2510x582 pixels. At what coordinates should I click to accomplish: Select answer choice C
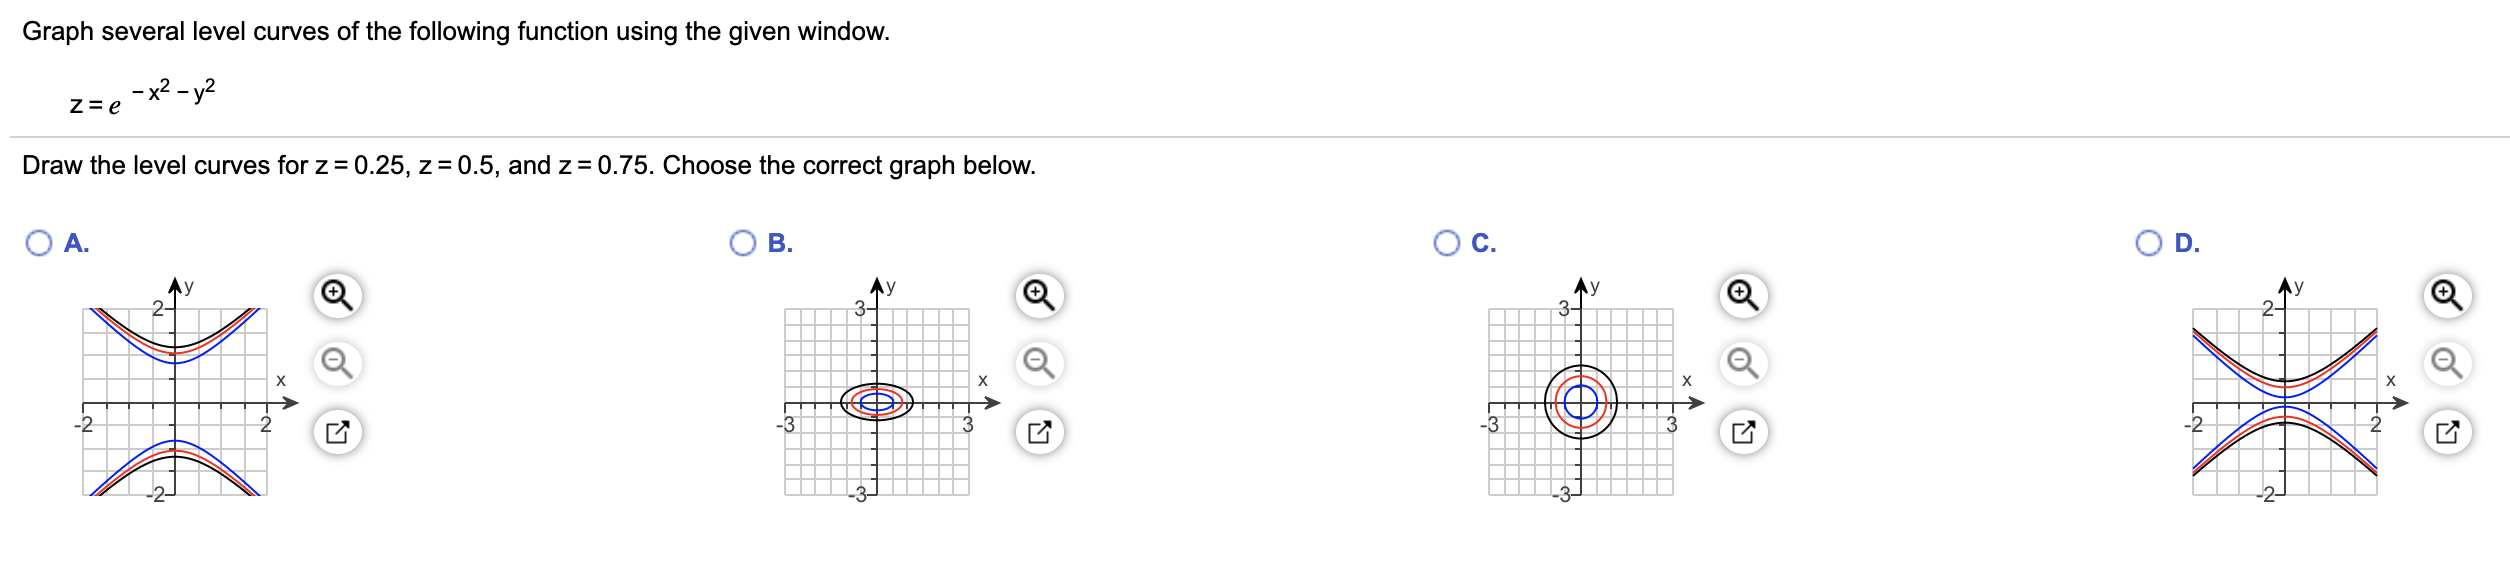1446,241
